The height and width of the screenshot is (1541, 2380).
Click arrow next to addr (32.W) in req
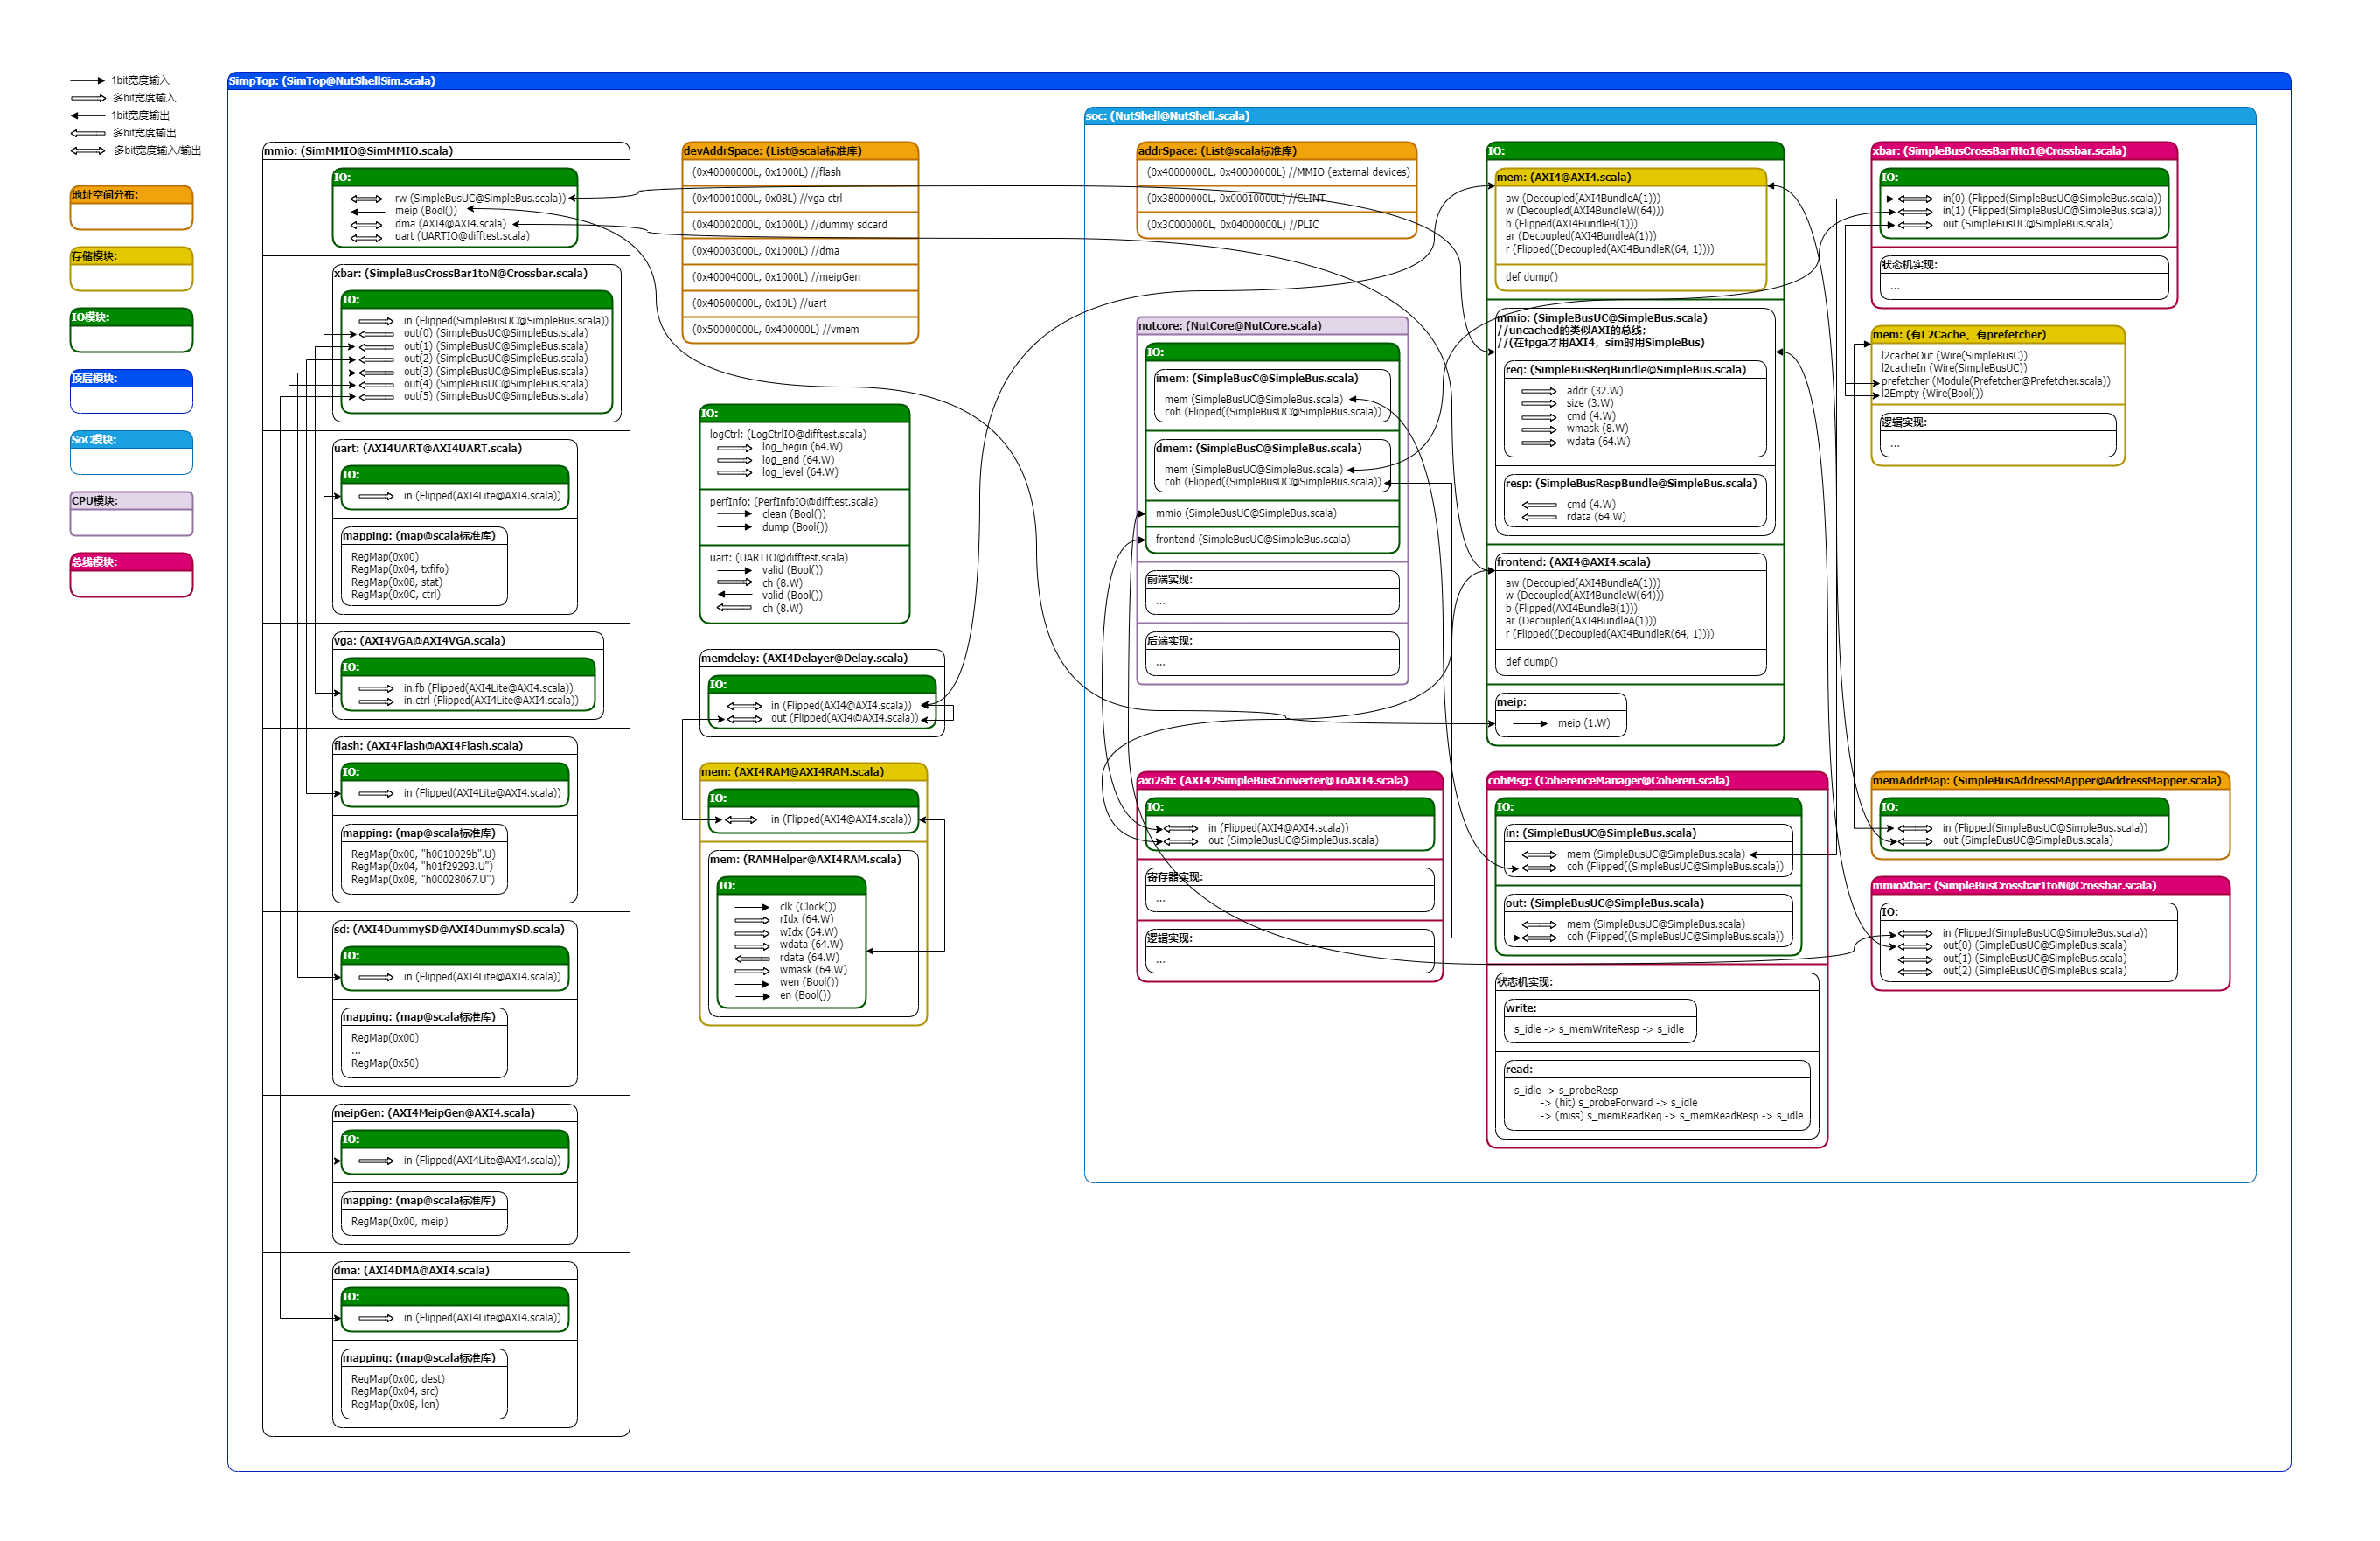point(1538,391)
